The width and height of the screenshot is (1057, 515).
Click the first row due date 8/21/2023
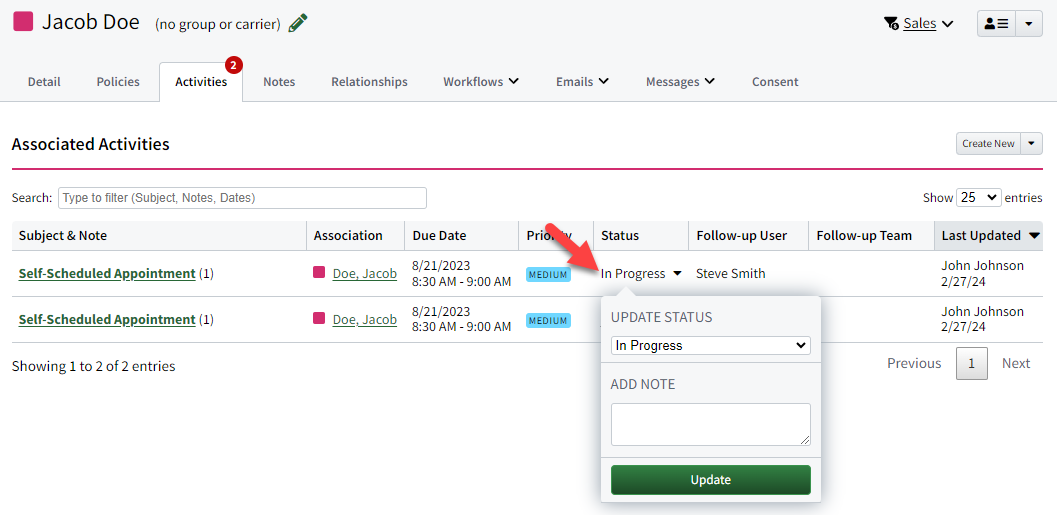(440, 266)
